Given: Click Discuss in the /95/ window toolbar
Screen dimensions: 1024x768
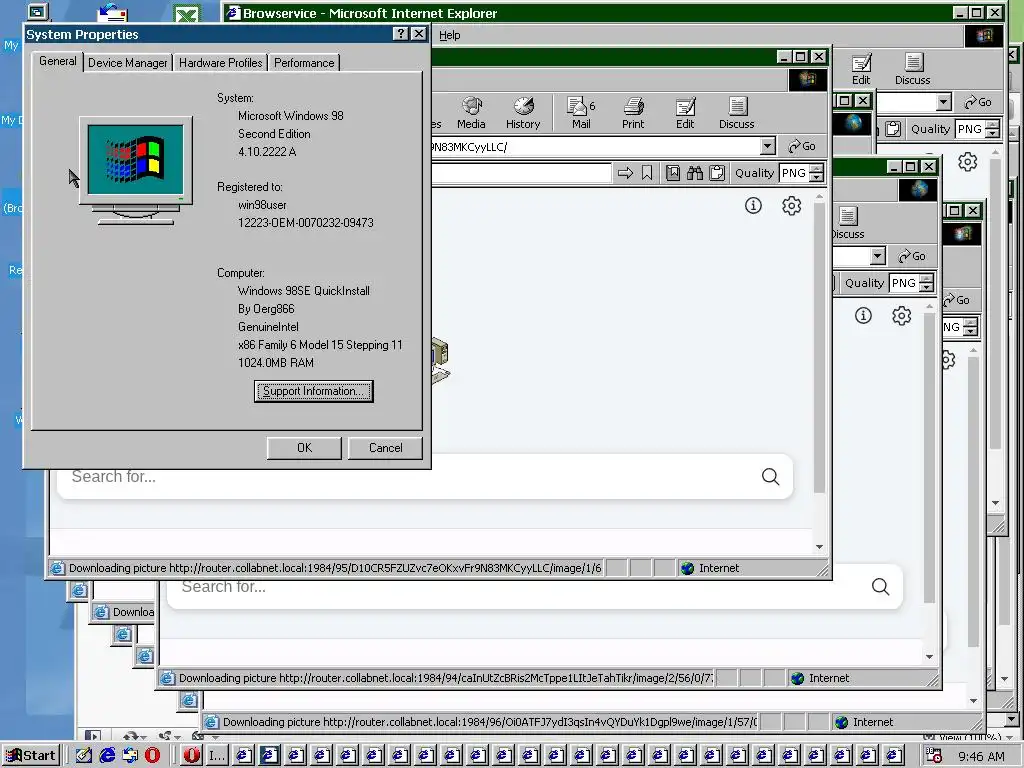Looking at the screenshot, I should [737, 113].
